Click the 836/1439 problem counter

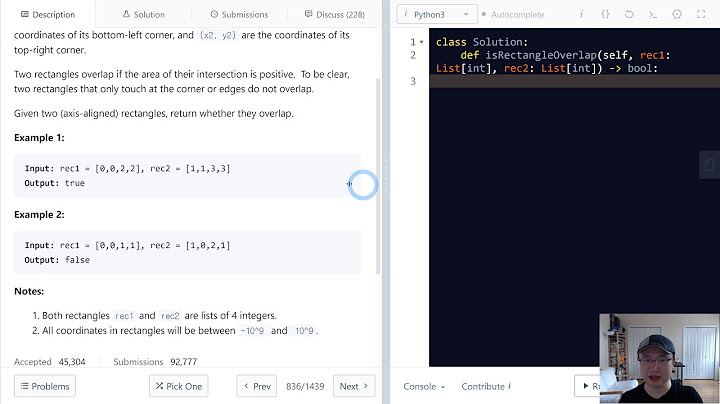(305, 387)
